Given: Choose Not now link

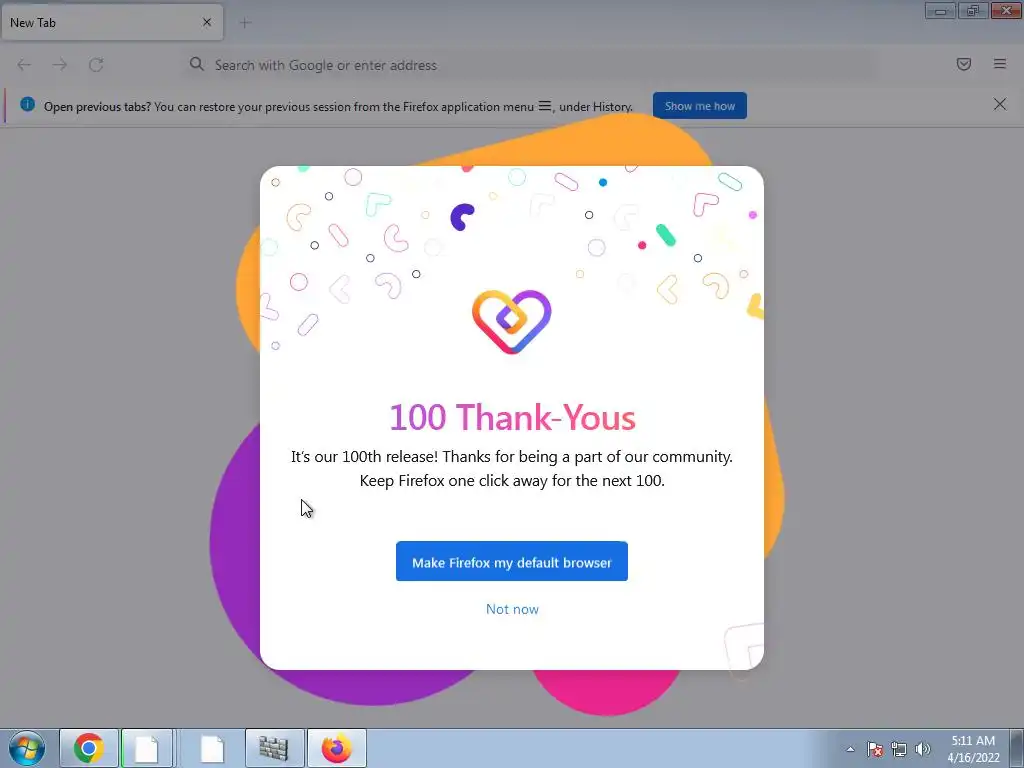Looking at the screenshot, I should tap(512, 609).
